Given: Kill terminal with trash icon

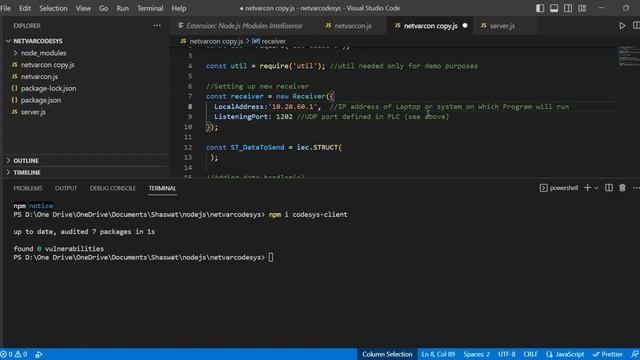Looking at the screenshot, I should tap(622, 188).
